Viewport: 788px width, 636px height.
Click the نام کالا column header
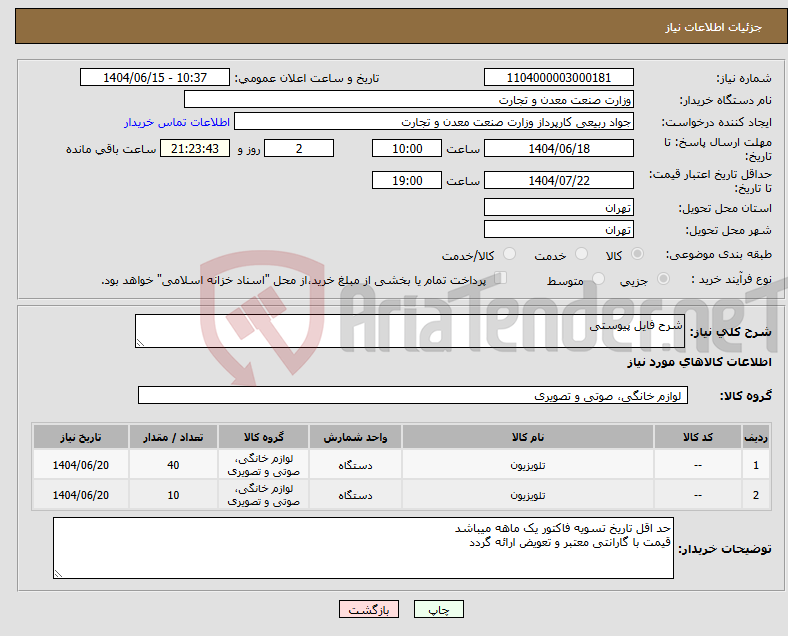[x=528, y=437]
